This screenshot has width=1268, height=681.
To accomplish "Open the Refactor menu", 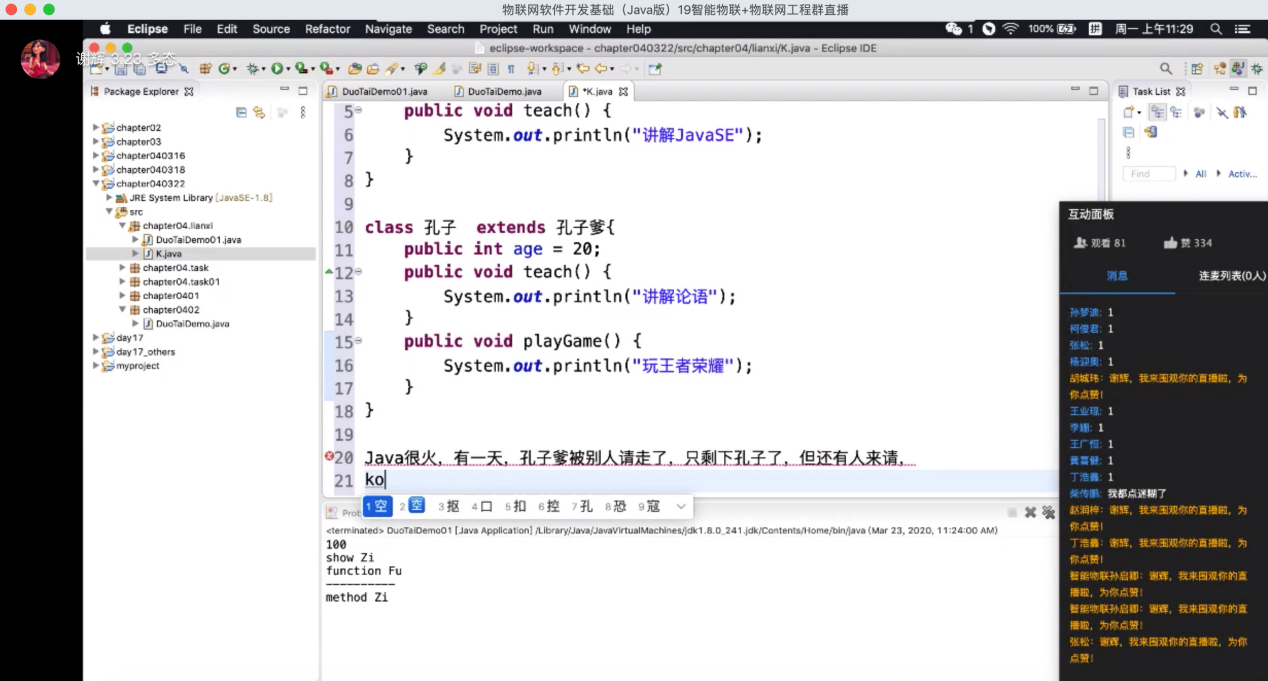I will point(327,29).
